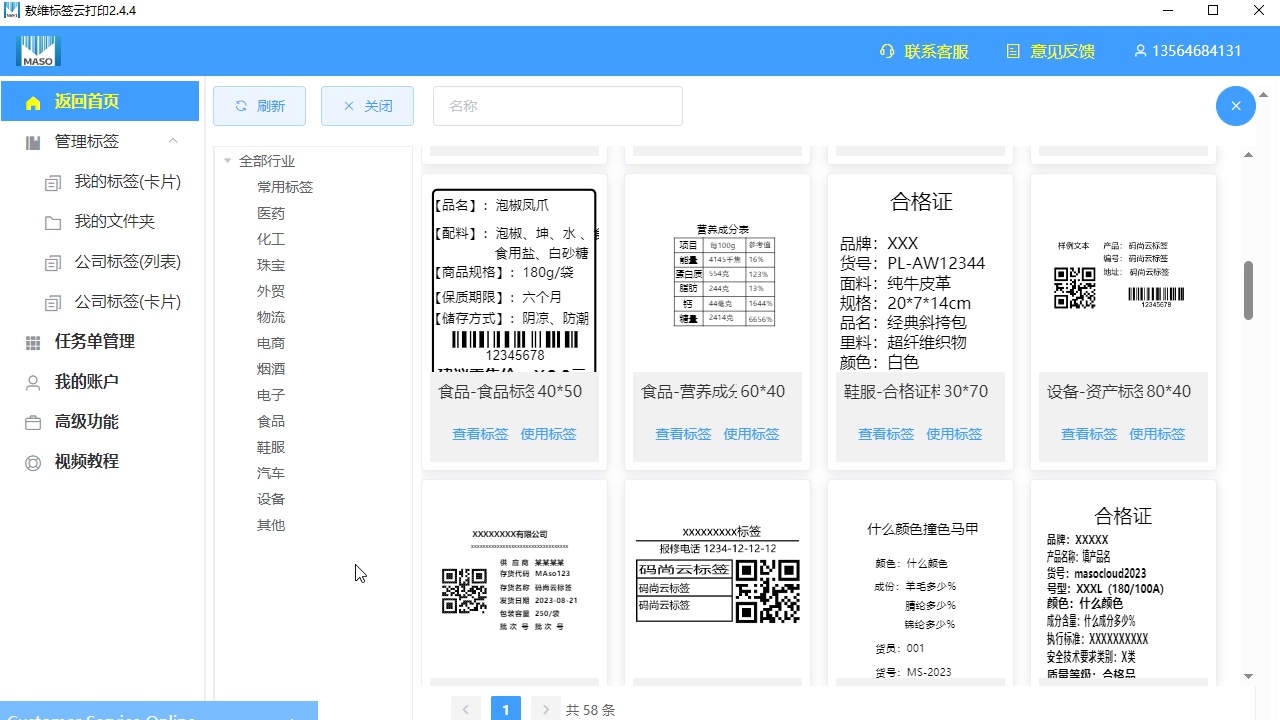Click 使用标签 on the 鞋服-合格证 card

click(x=954, y=433)
